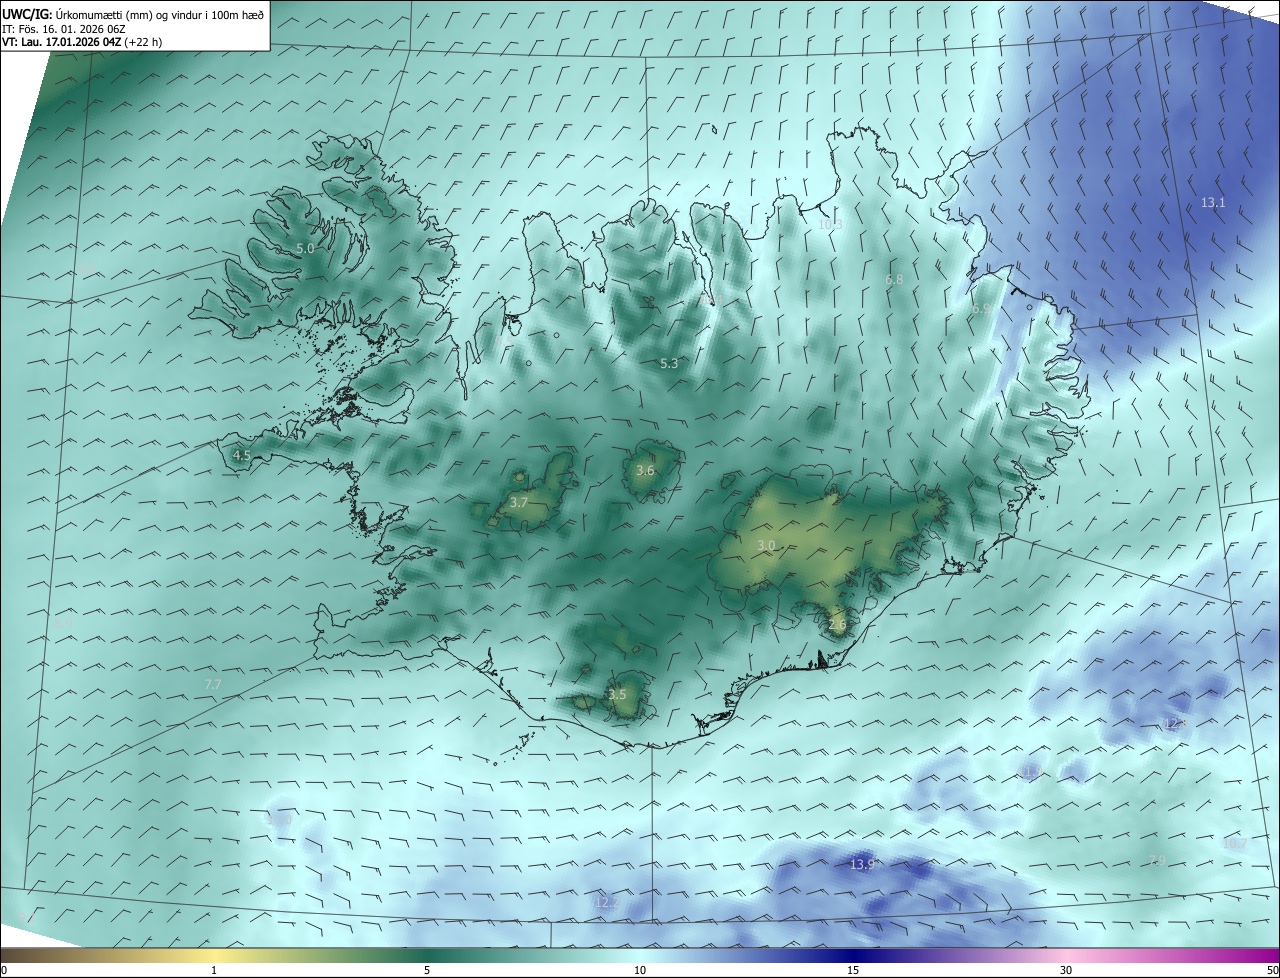1280x978 pixels.
Task: Click the 4.5 value on Snæfellsnes peninsula
Action: tap(241, 455)
